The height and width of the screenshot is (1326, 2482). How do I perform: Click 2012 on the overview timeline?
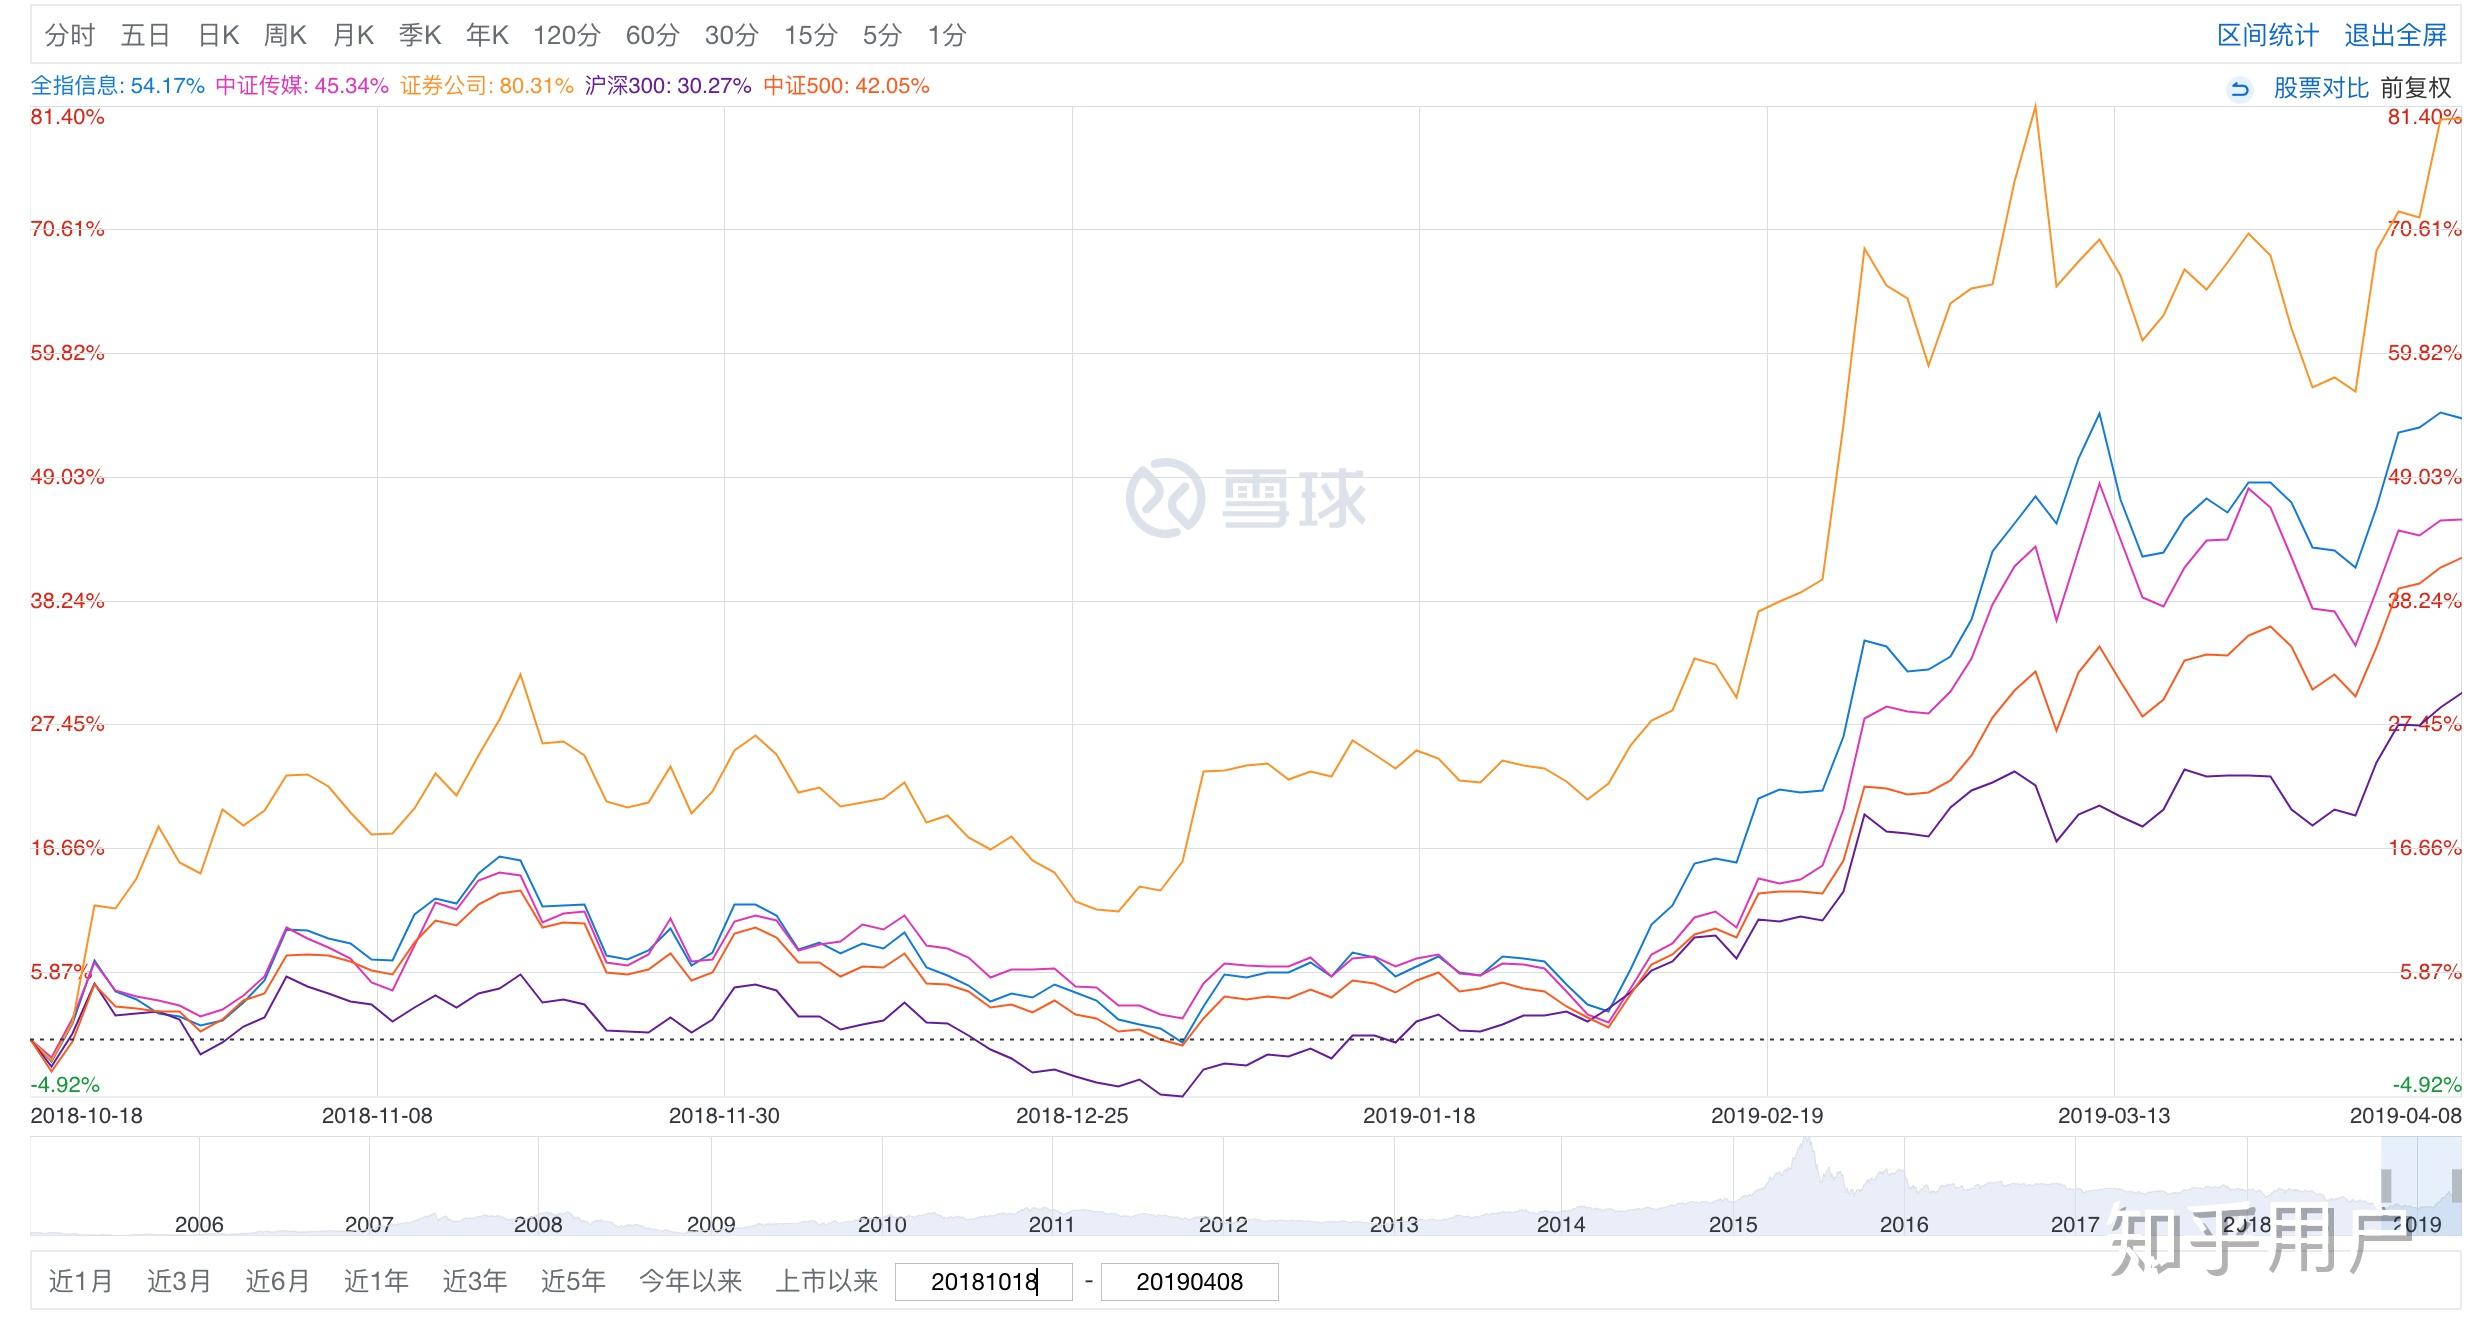1223,1224
